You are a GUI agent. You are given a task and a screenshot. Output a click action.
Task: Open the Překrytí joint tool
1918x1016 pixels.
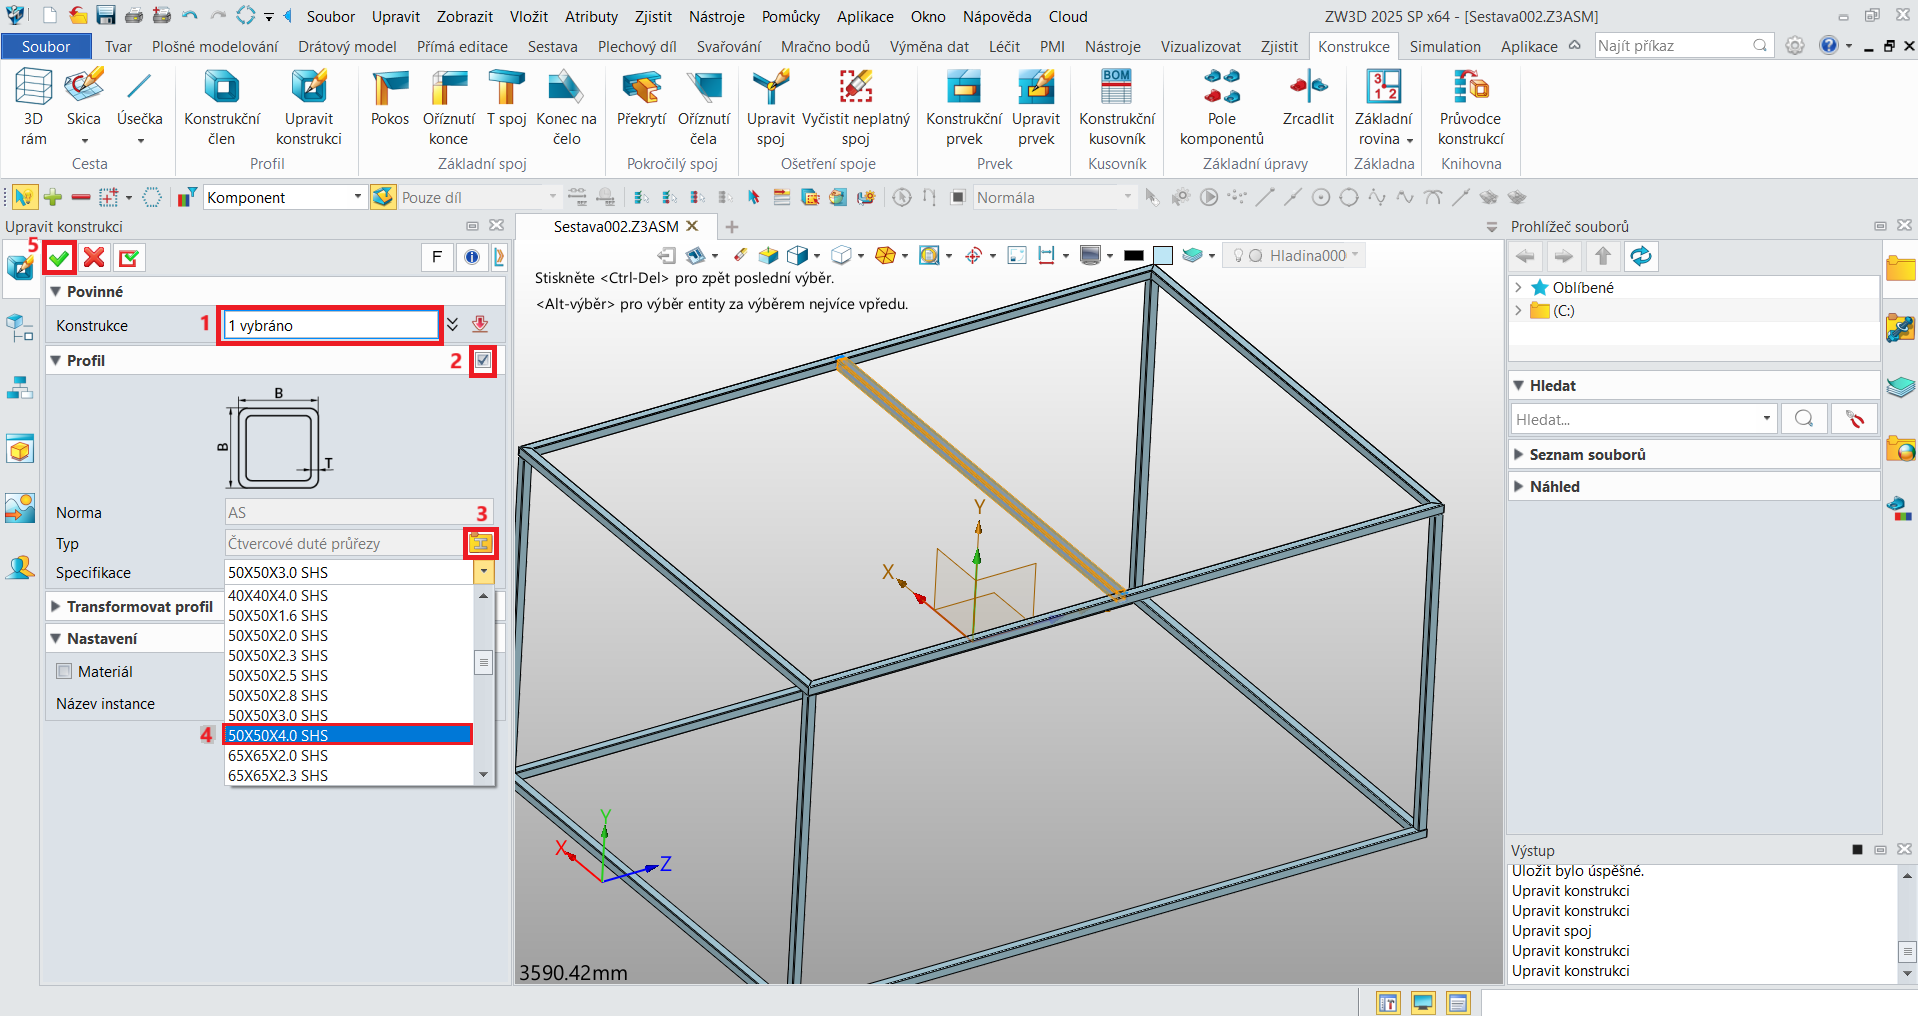coord(641,98)
